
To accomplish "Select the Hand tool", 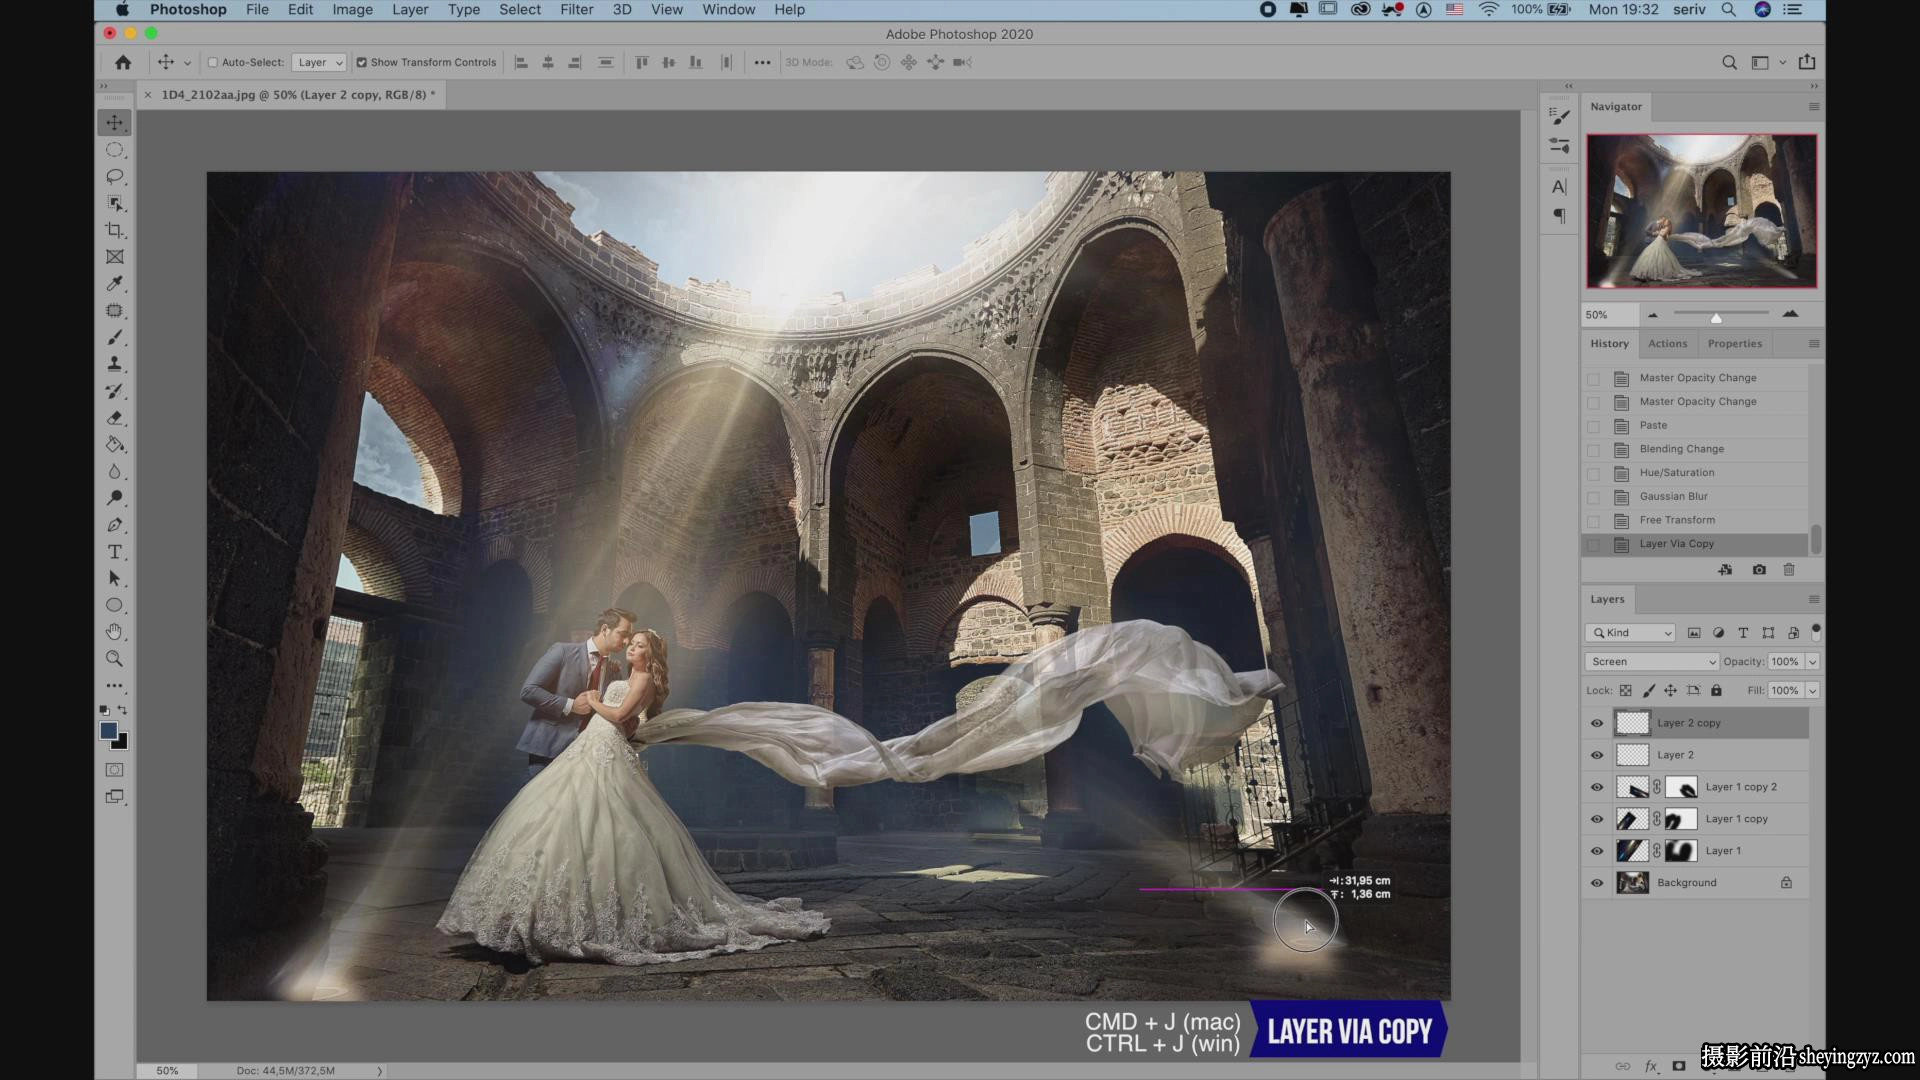I will (x=115, y=632).
